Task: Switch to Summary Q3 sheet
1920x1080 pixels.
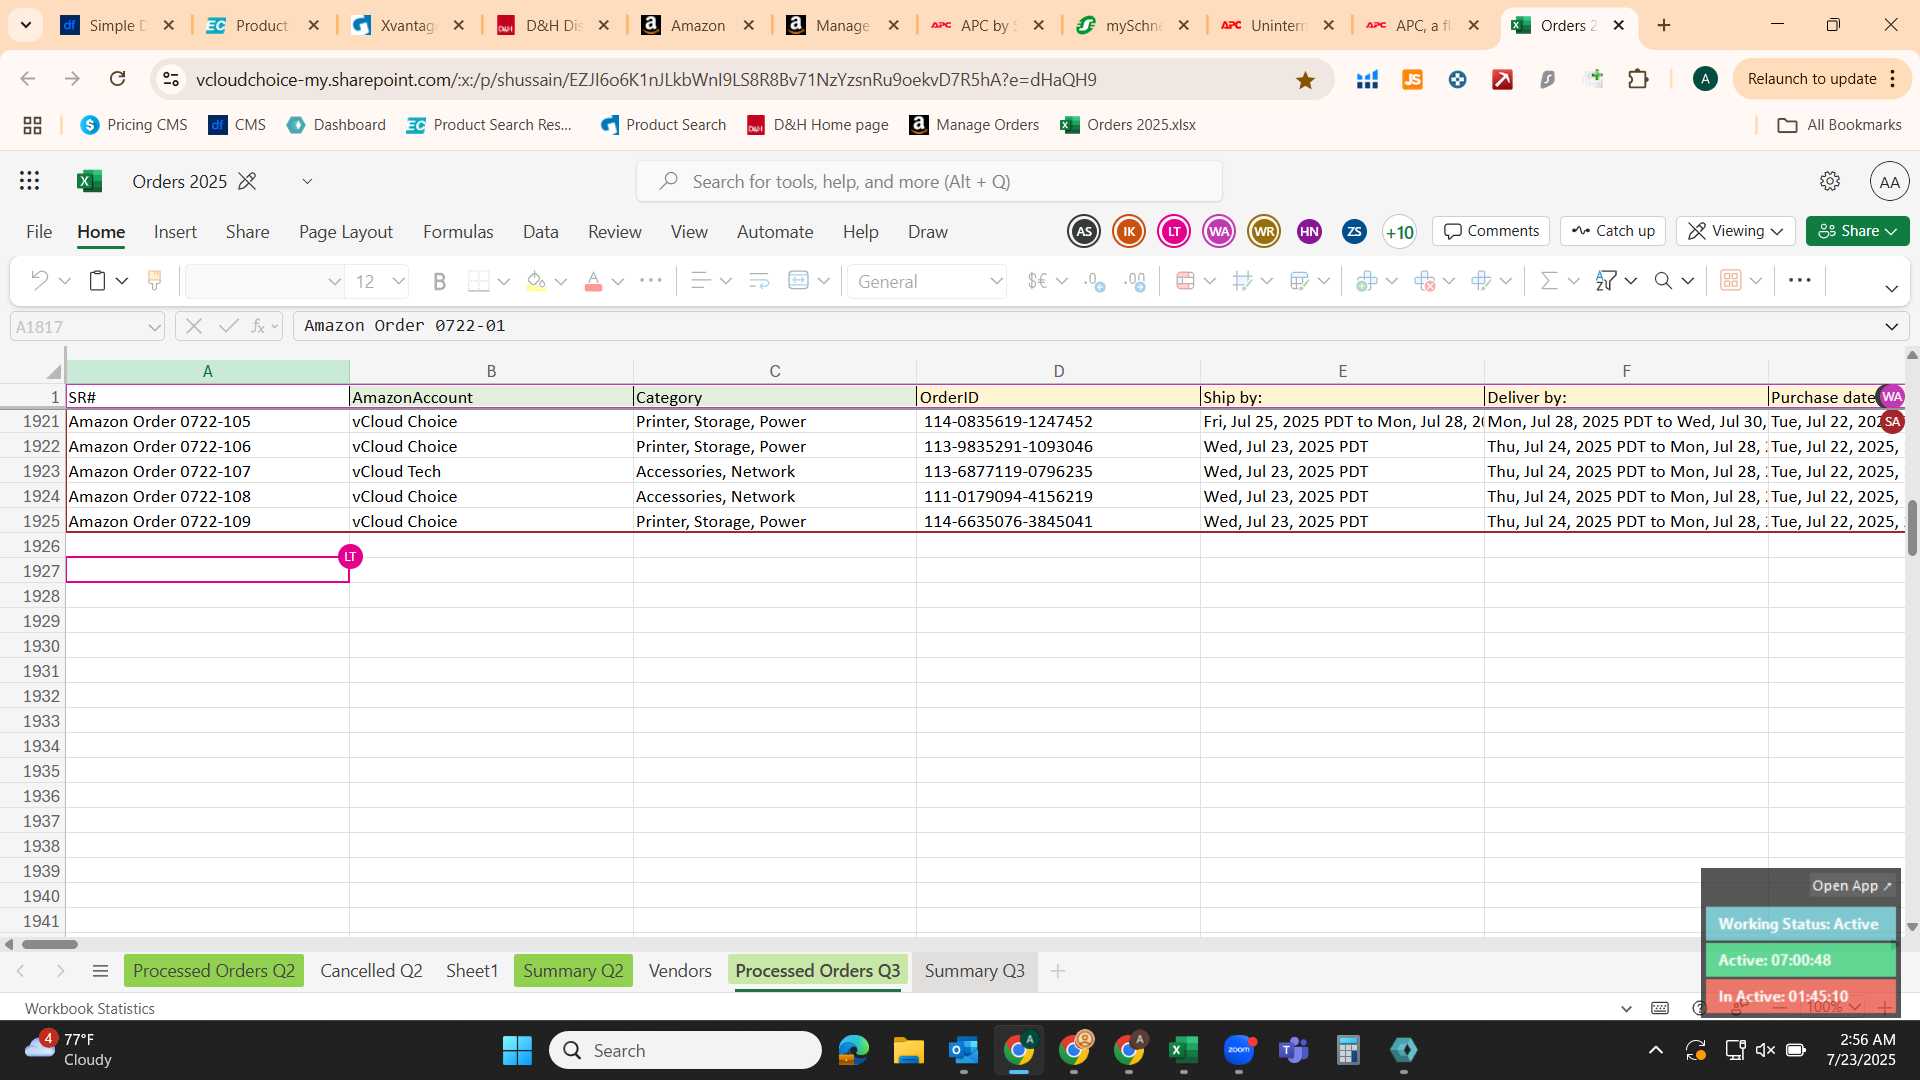Action: (x=974, y=971)
